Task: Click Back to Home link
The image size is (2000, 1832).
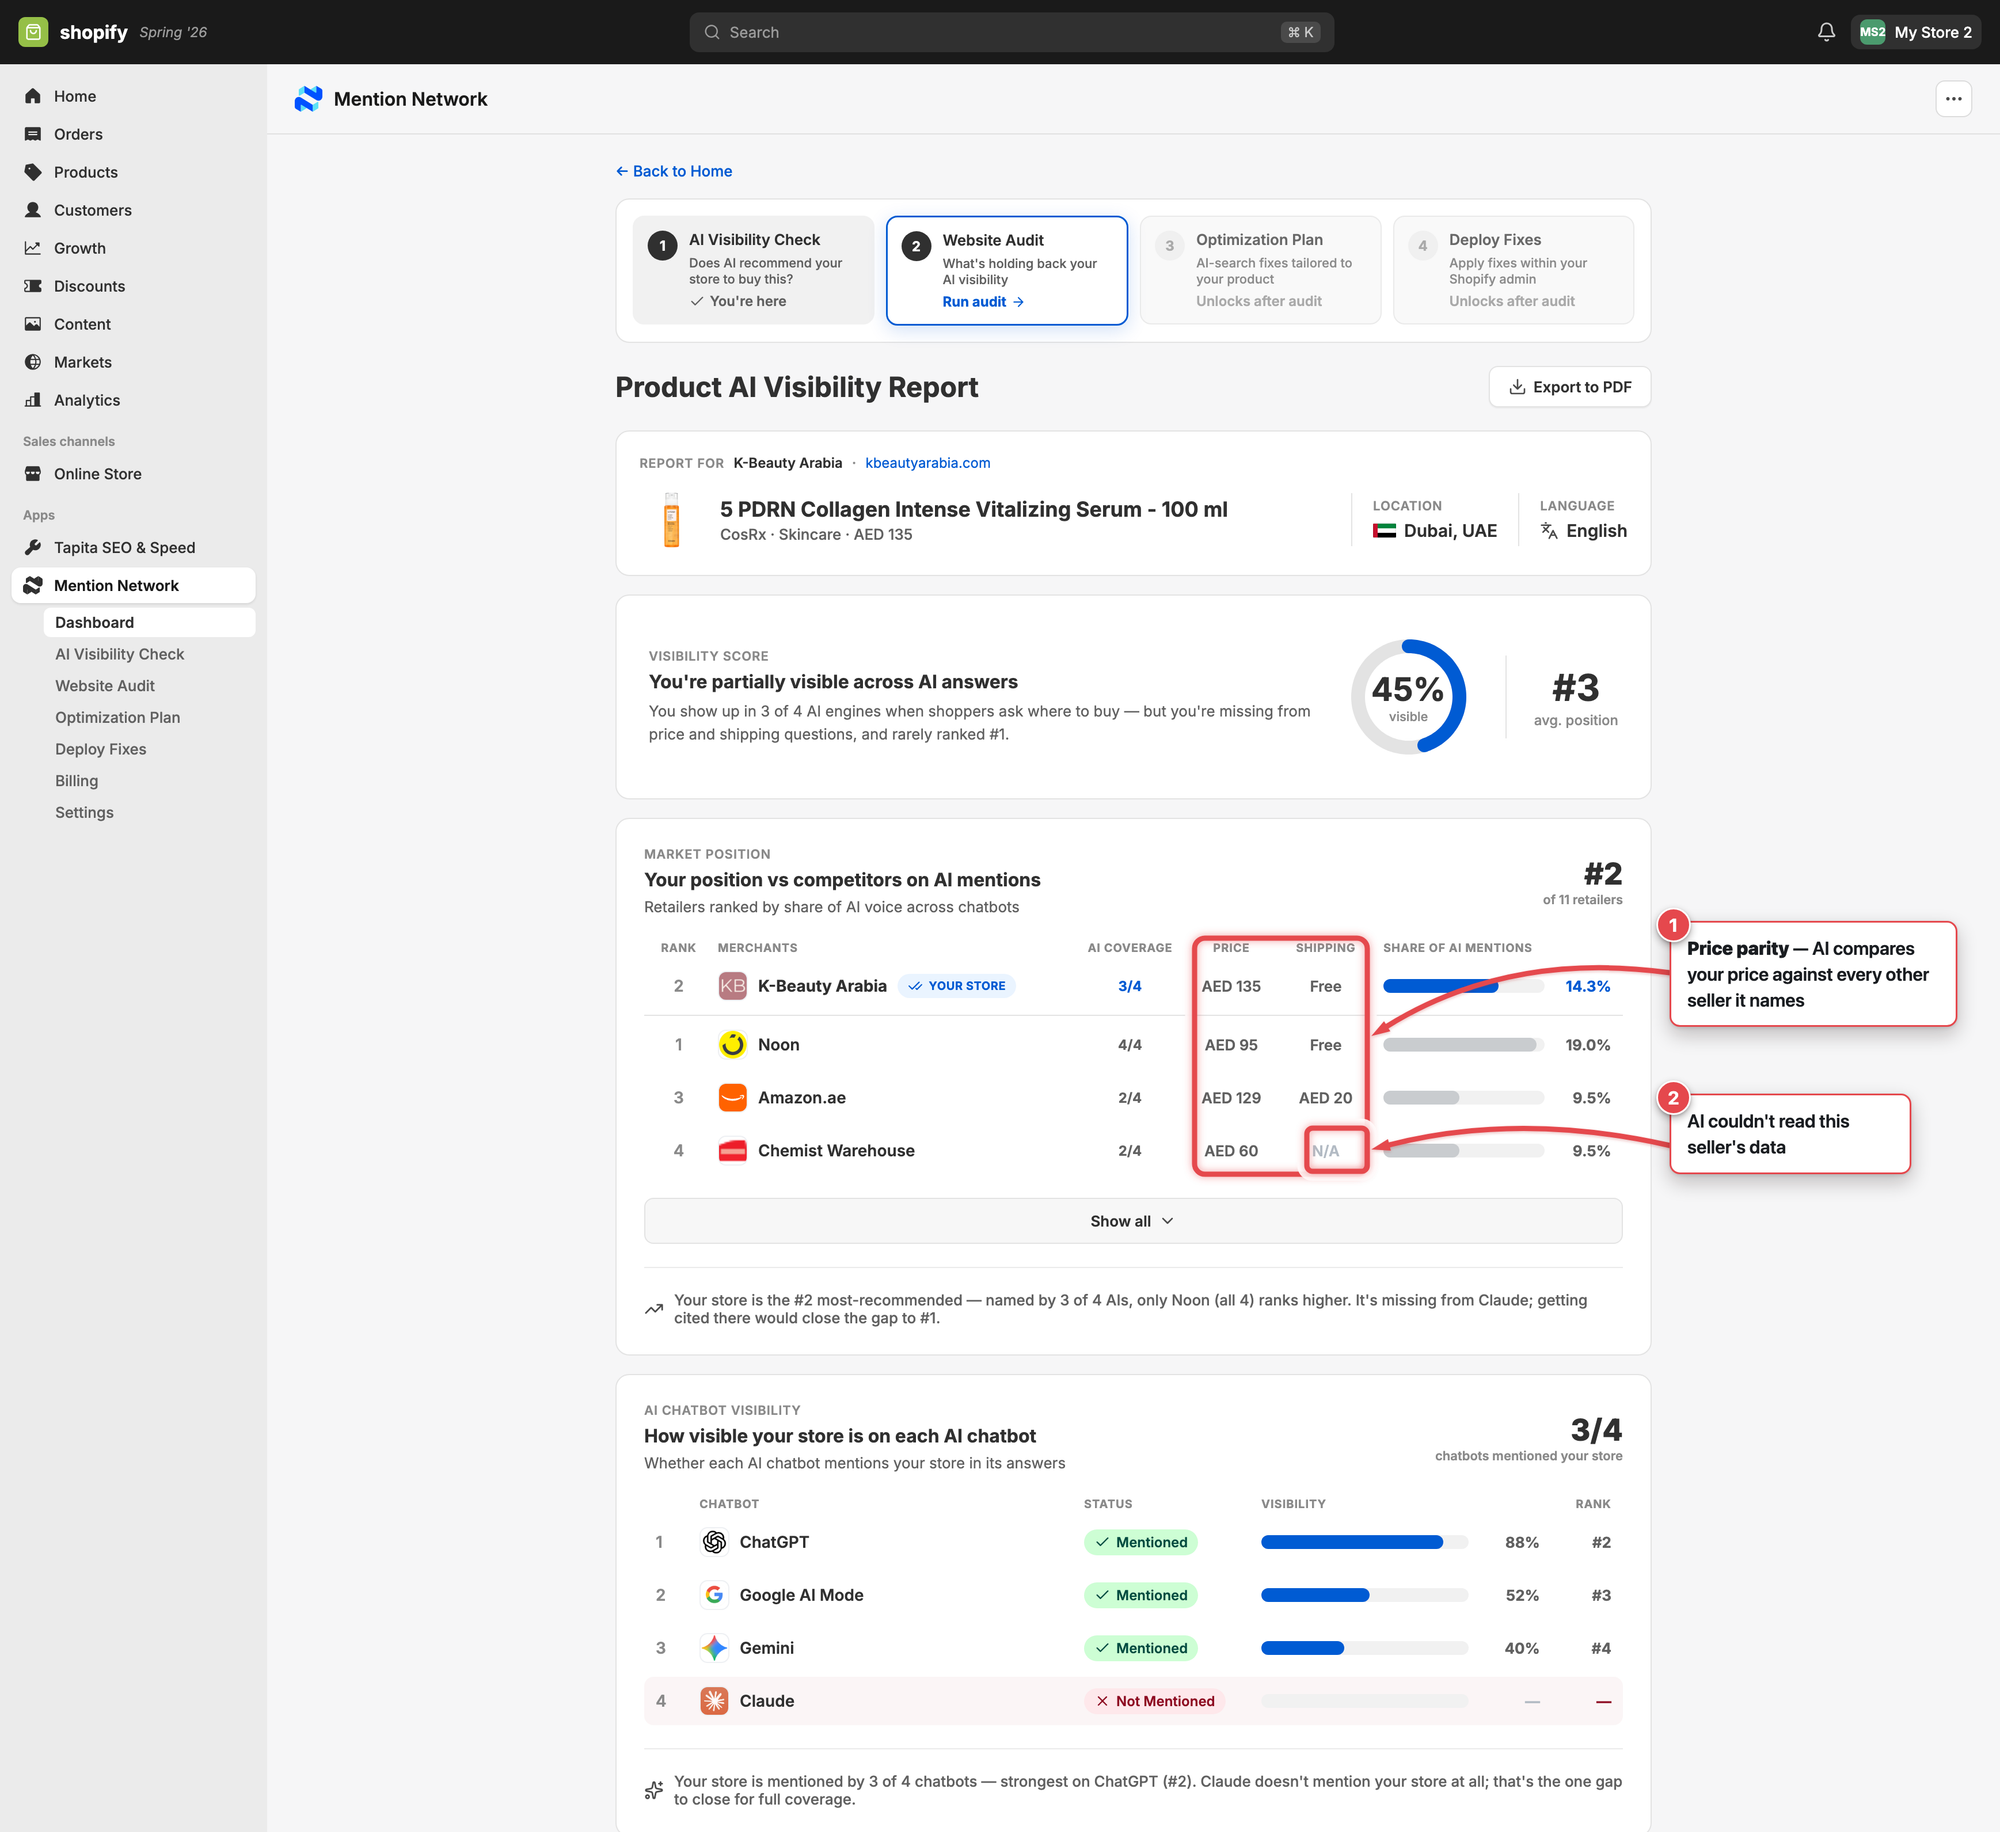Action: pos(674,171)
